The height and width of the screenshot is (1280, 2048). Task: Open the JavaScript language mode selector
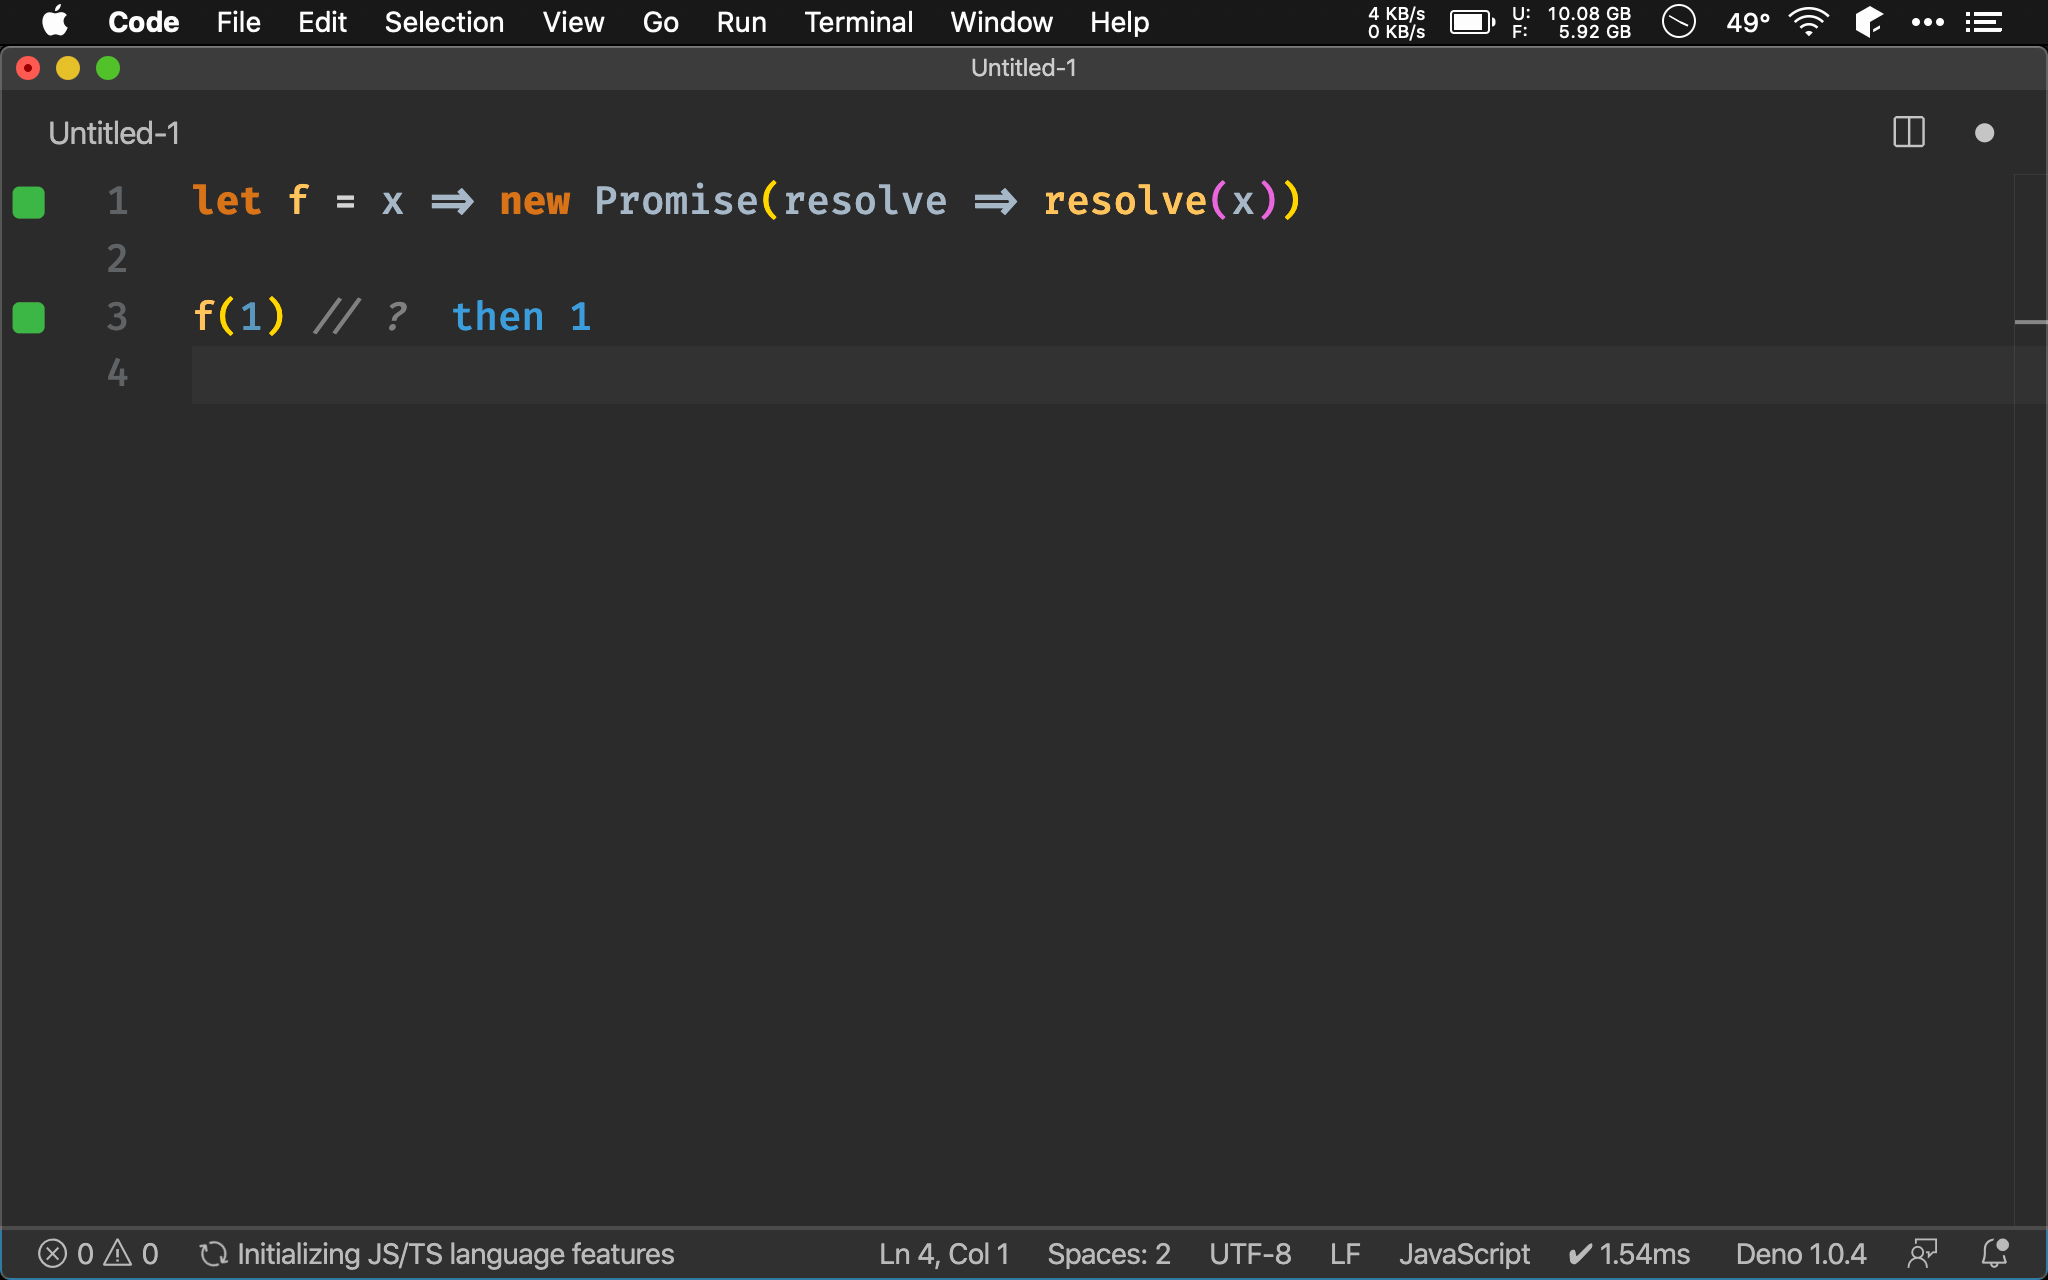tap(1464, 1254)
